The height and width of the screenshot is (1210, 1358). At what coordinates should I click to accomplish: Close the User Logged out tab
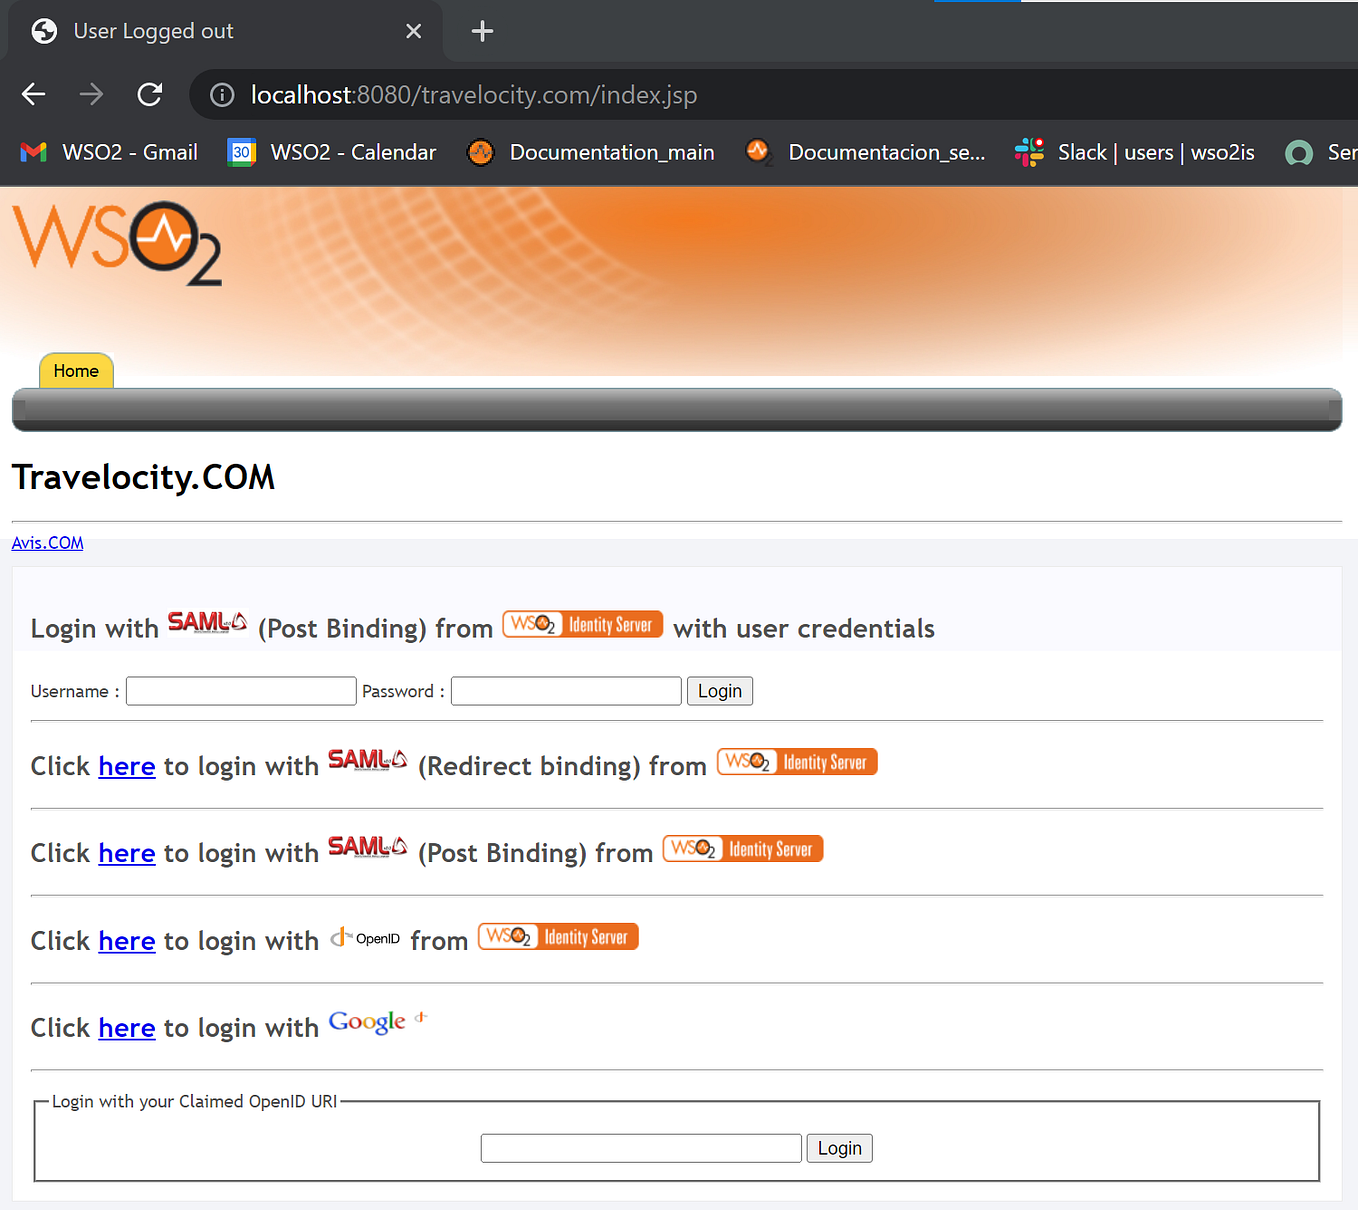pyautogui.click(x=413, y=31)
